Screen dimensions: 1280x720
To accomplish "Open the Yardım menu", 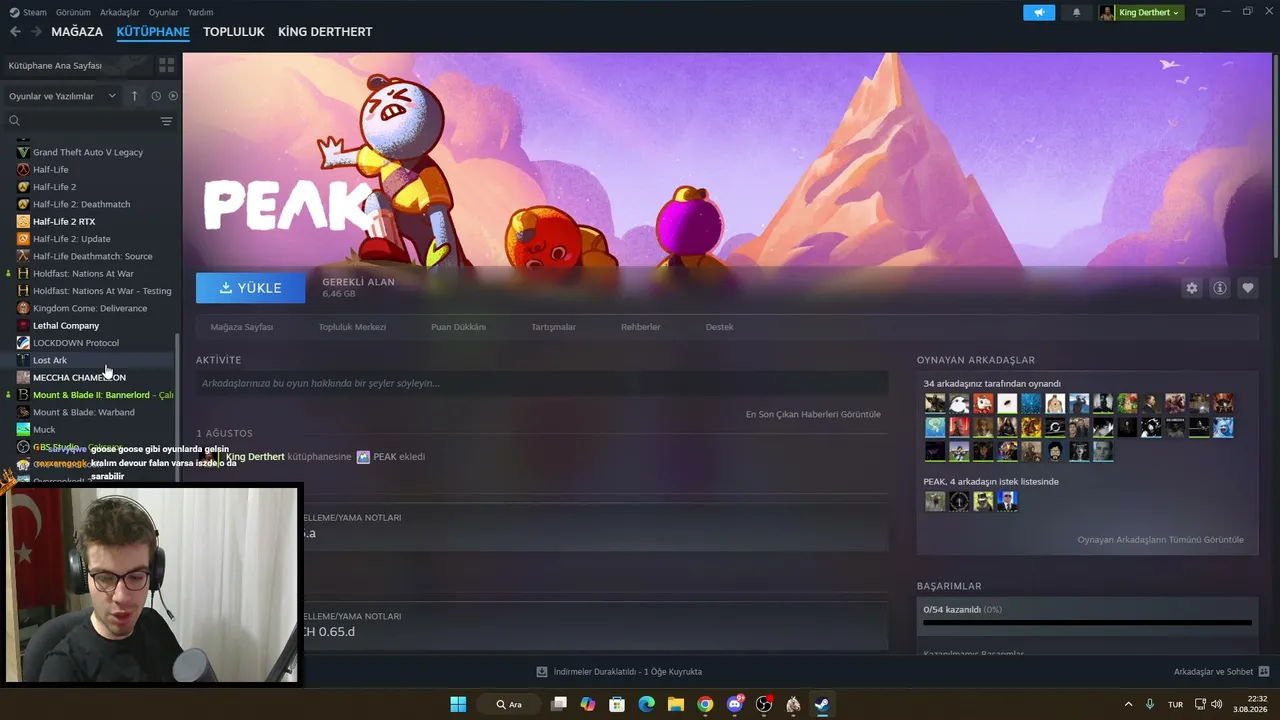I will click(200, 12).
